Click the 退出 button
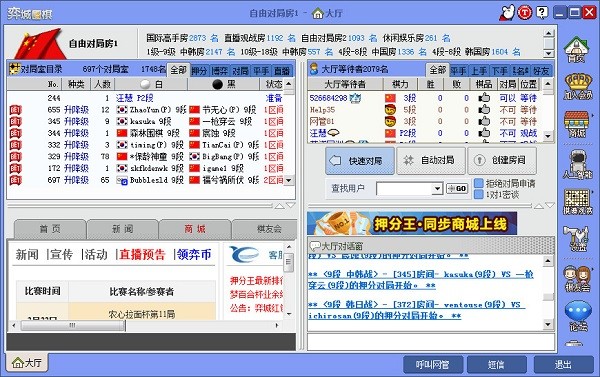 click(564, 364)
